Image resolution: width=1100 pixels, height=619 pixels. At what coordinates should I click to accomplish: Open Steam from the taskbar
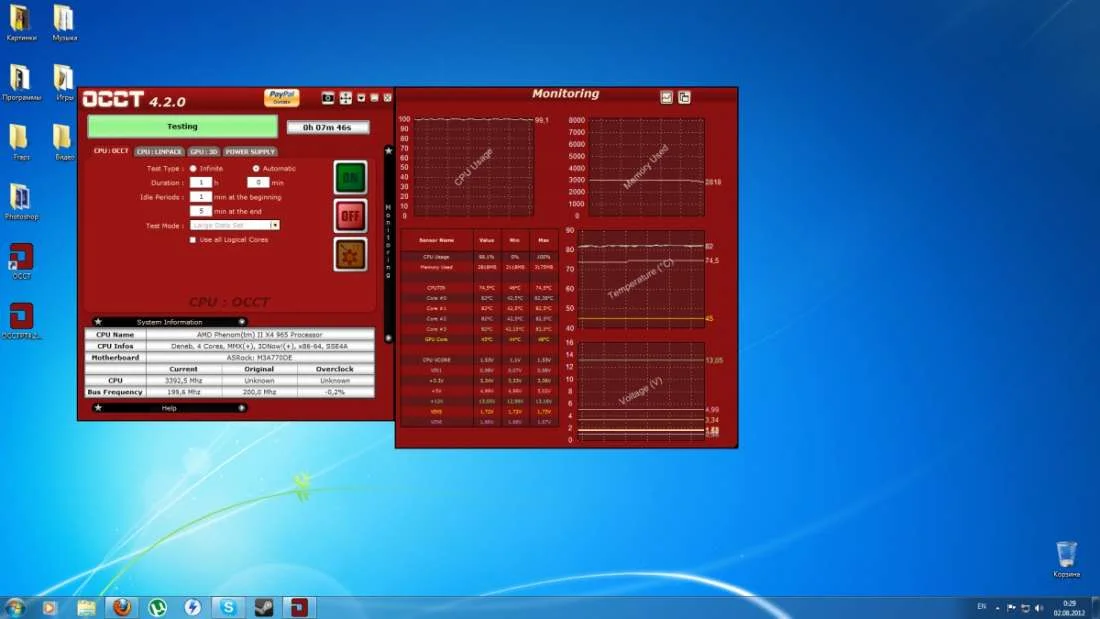point(264,607)
